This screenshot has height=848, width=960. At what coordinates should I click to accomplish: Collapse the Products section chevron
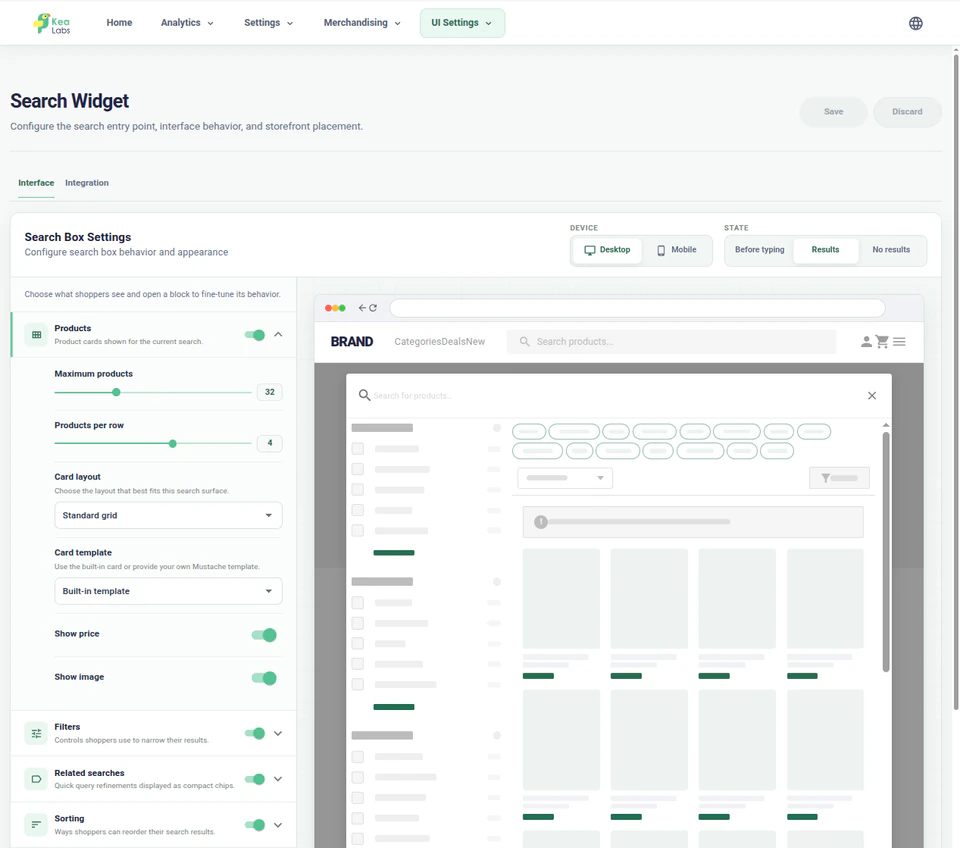[278, 334]
